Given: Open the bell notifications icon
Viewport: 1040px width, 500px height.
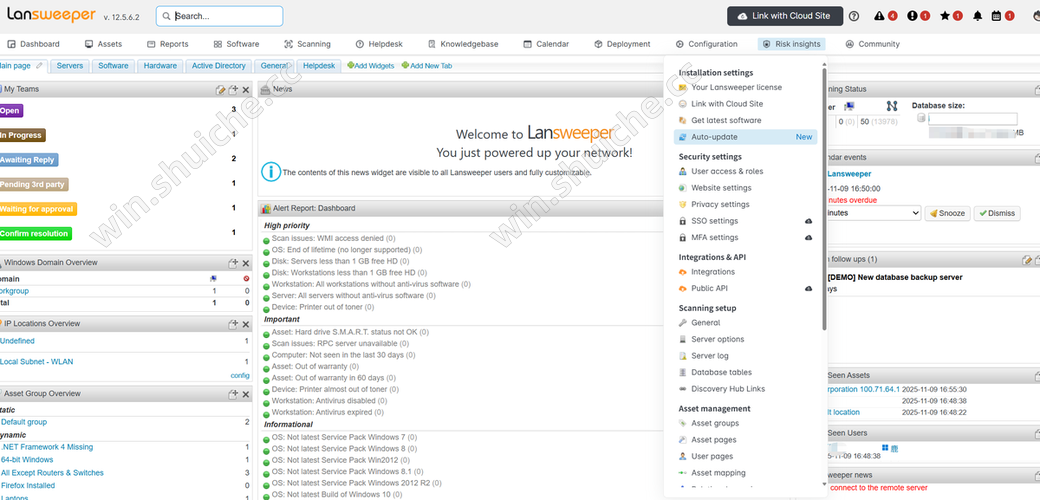Looking at the screenshot, I should (x=977, y=16).
